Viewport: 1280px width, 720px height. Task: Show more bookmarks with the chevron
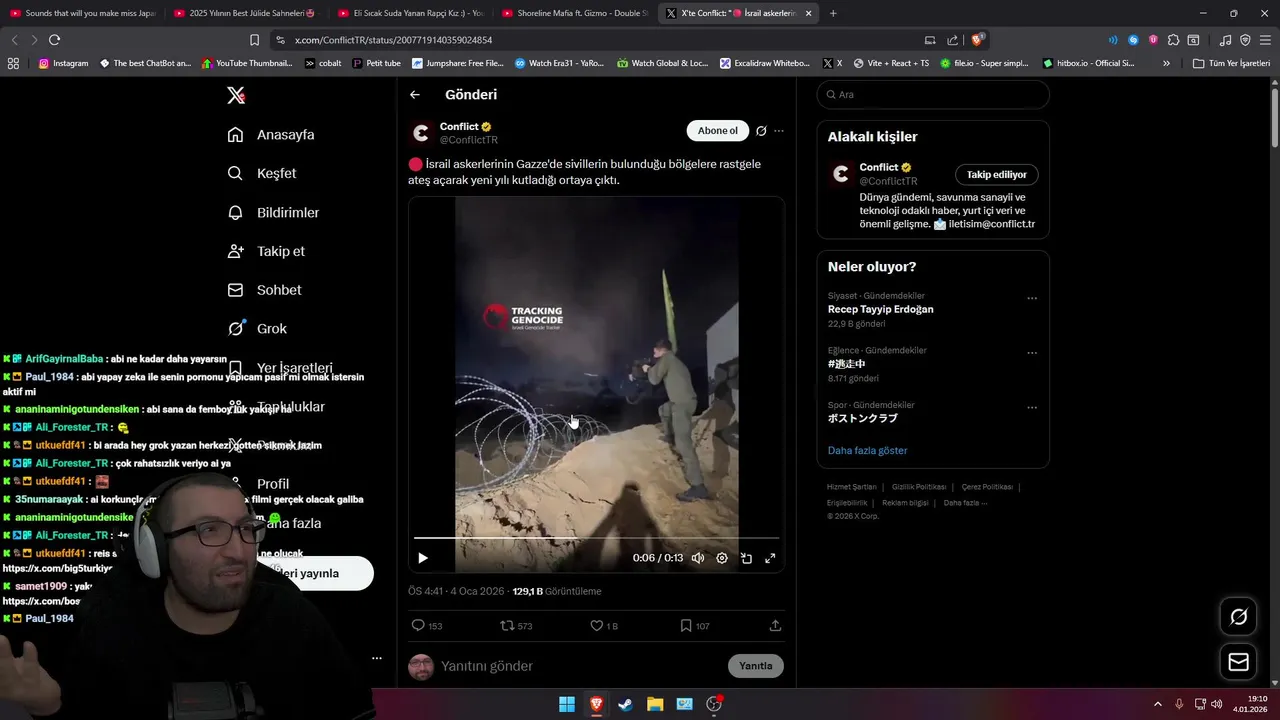click(1166, 63)
